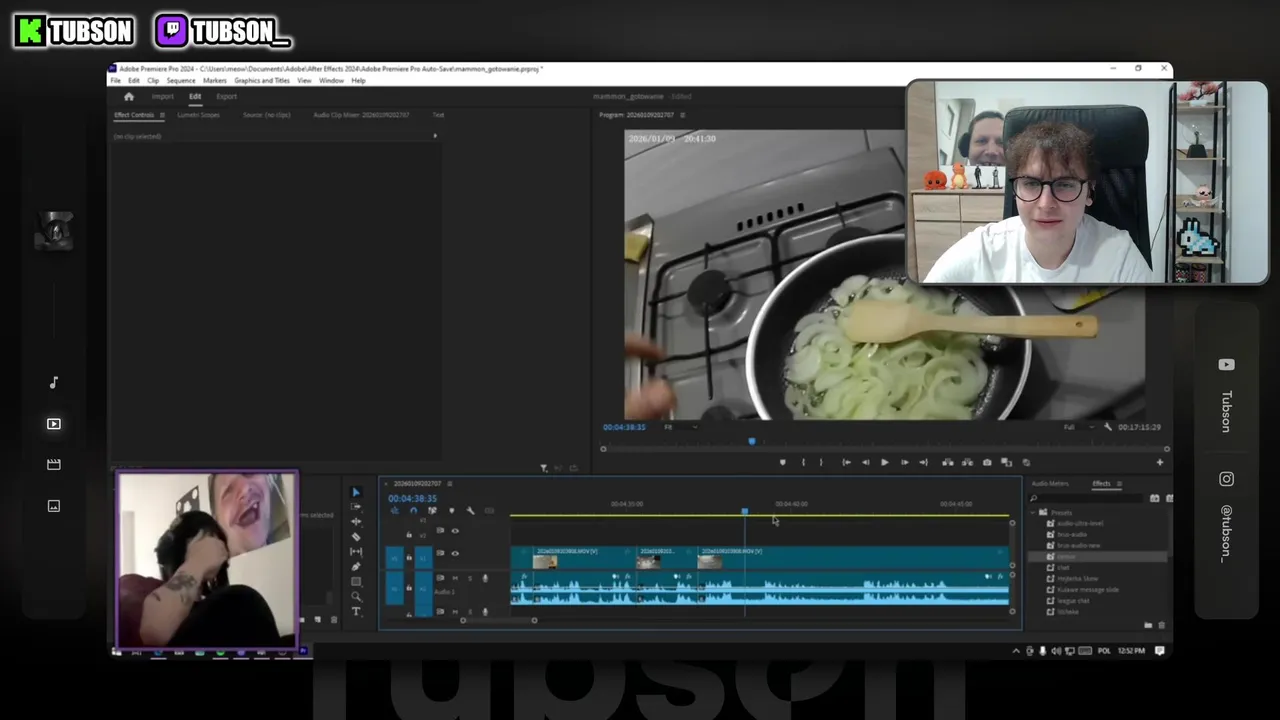Viewport: 1280px width, 720px height.
Task: Toggle insert sequences as nests button
Action: (x=395, y=511)
